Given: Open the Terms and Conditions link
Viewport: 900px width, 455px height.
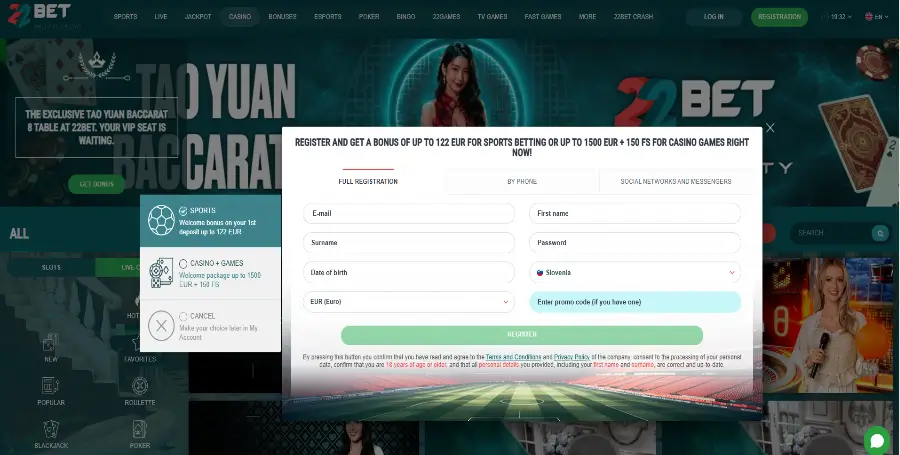Looking at the screenshot, I should coord(513,357).
